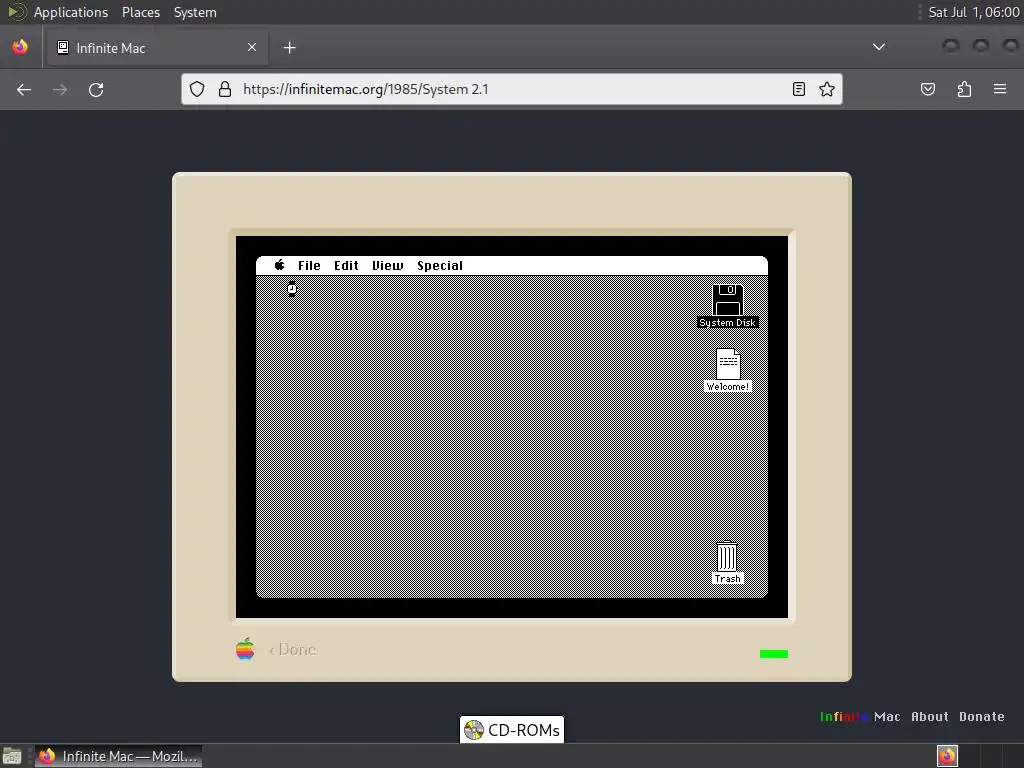1024x768 pixels.
Task: Select the System Disk floppy icon
Action: pos(728,306)
